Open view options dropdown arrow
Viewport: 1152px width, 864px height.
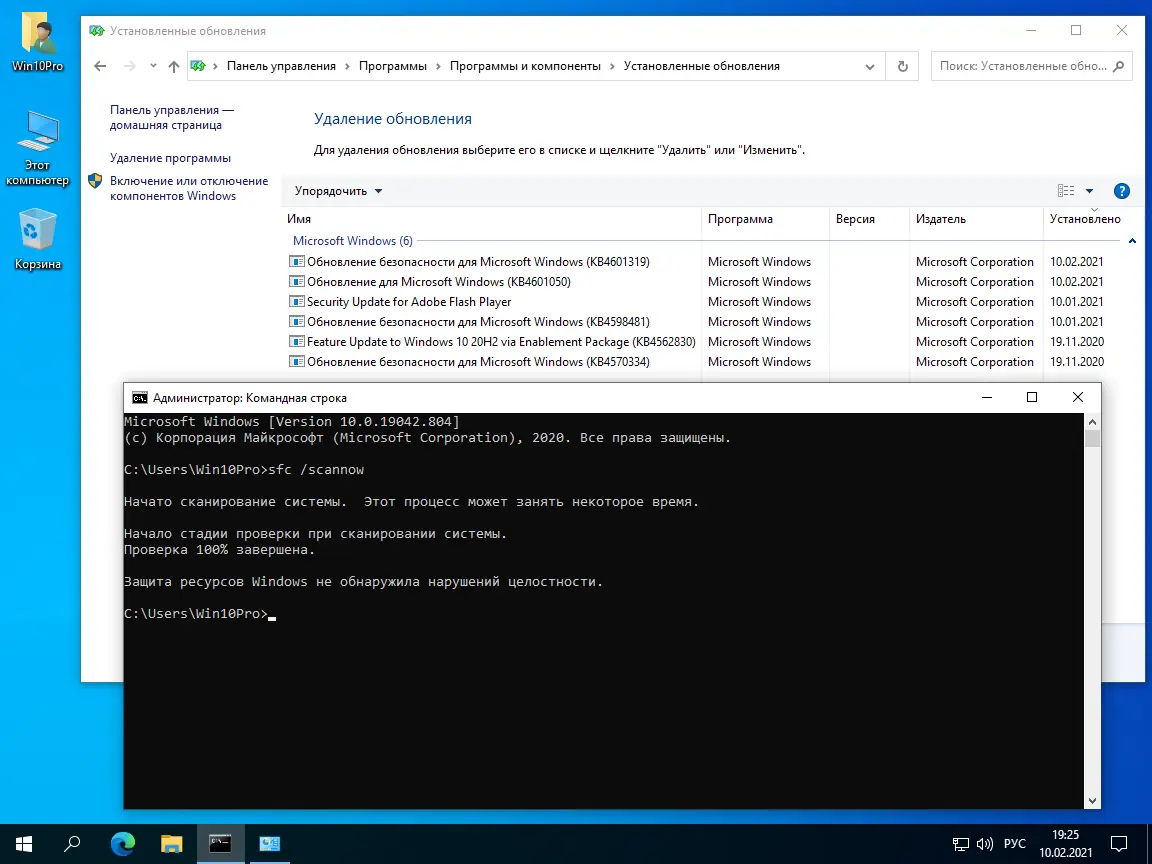click(1090, 191)
